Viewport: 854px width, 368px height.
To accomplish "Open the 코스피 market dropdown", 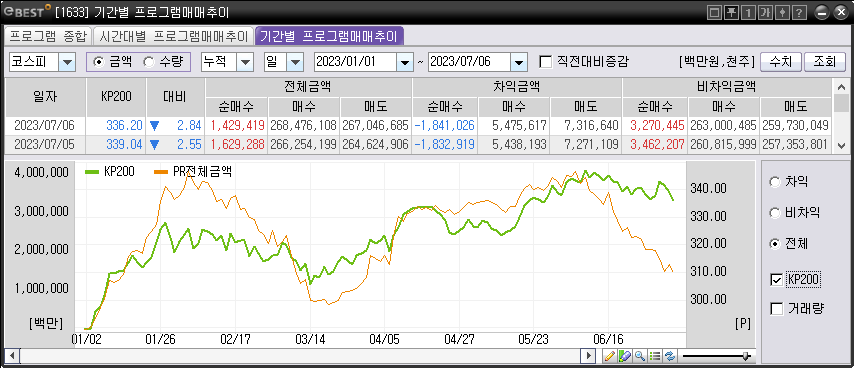I will point(67,62).
